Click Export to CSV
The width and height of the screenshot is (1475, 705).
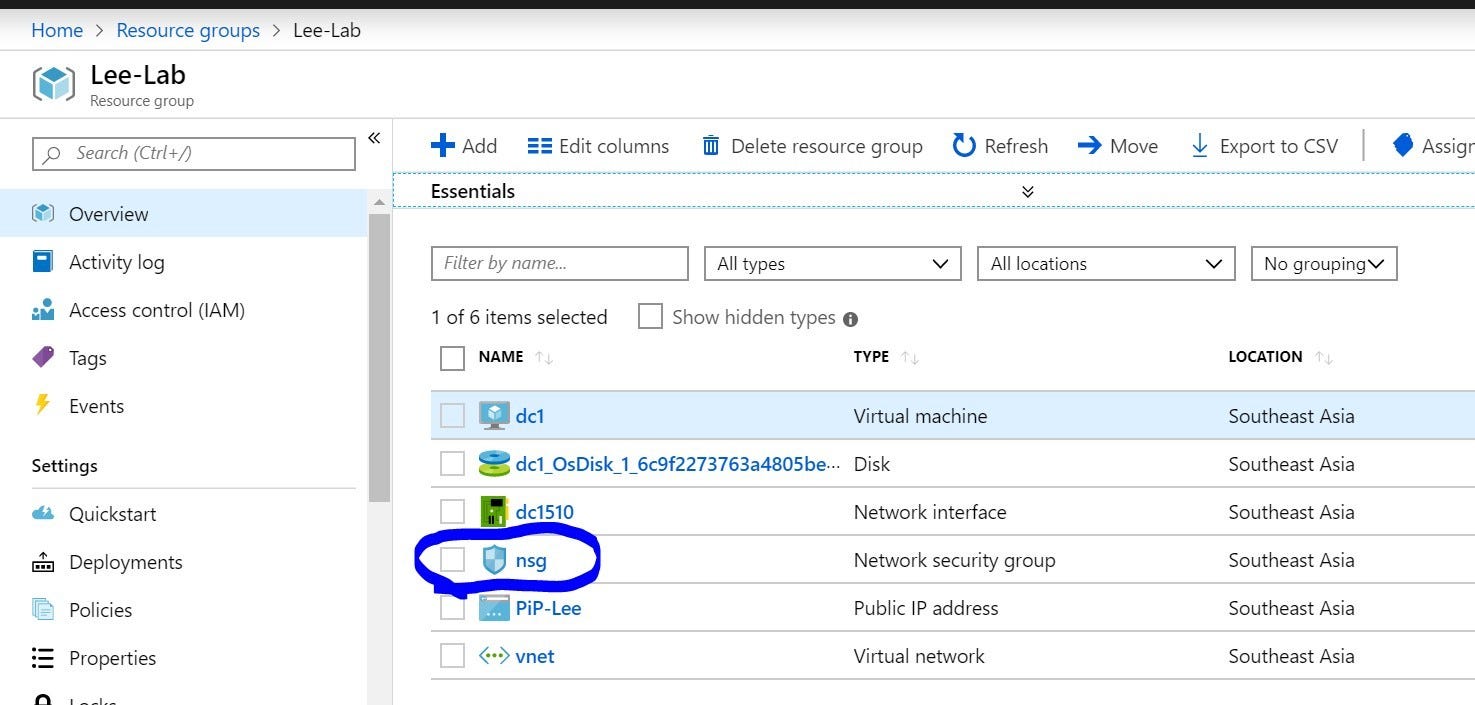1264,146
